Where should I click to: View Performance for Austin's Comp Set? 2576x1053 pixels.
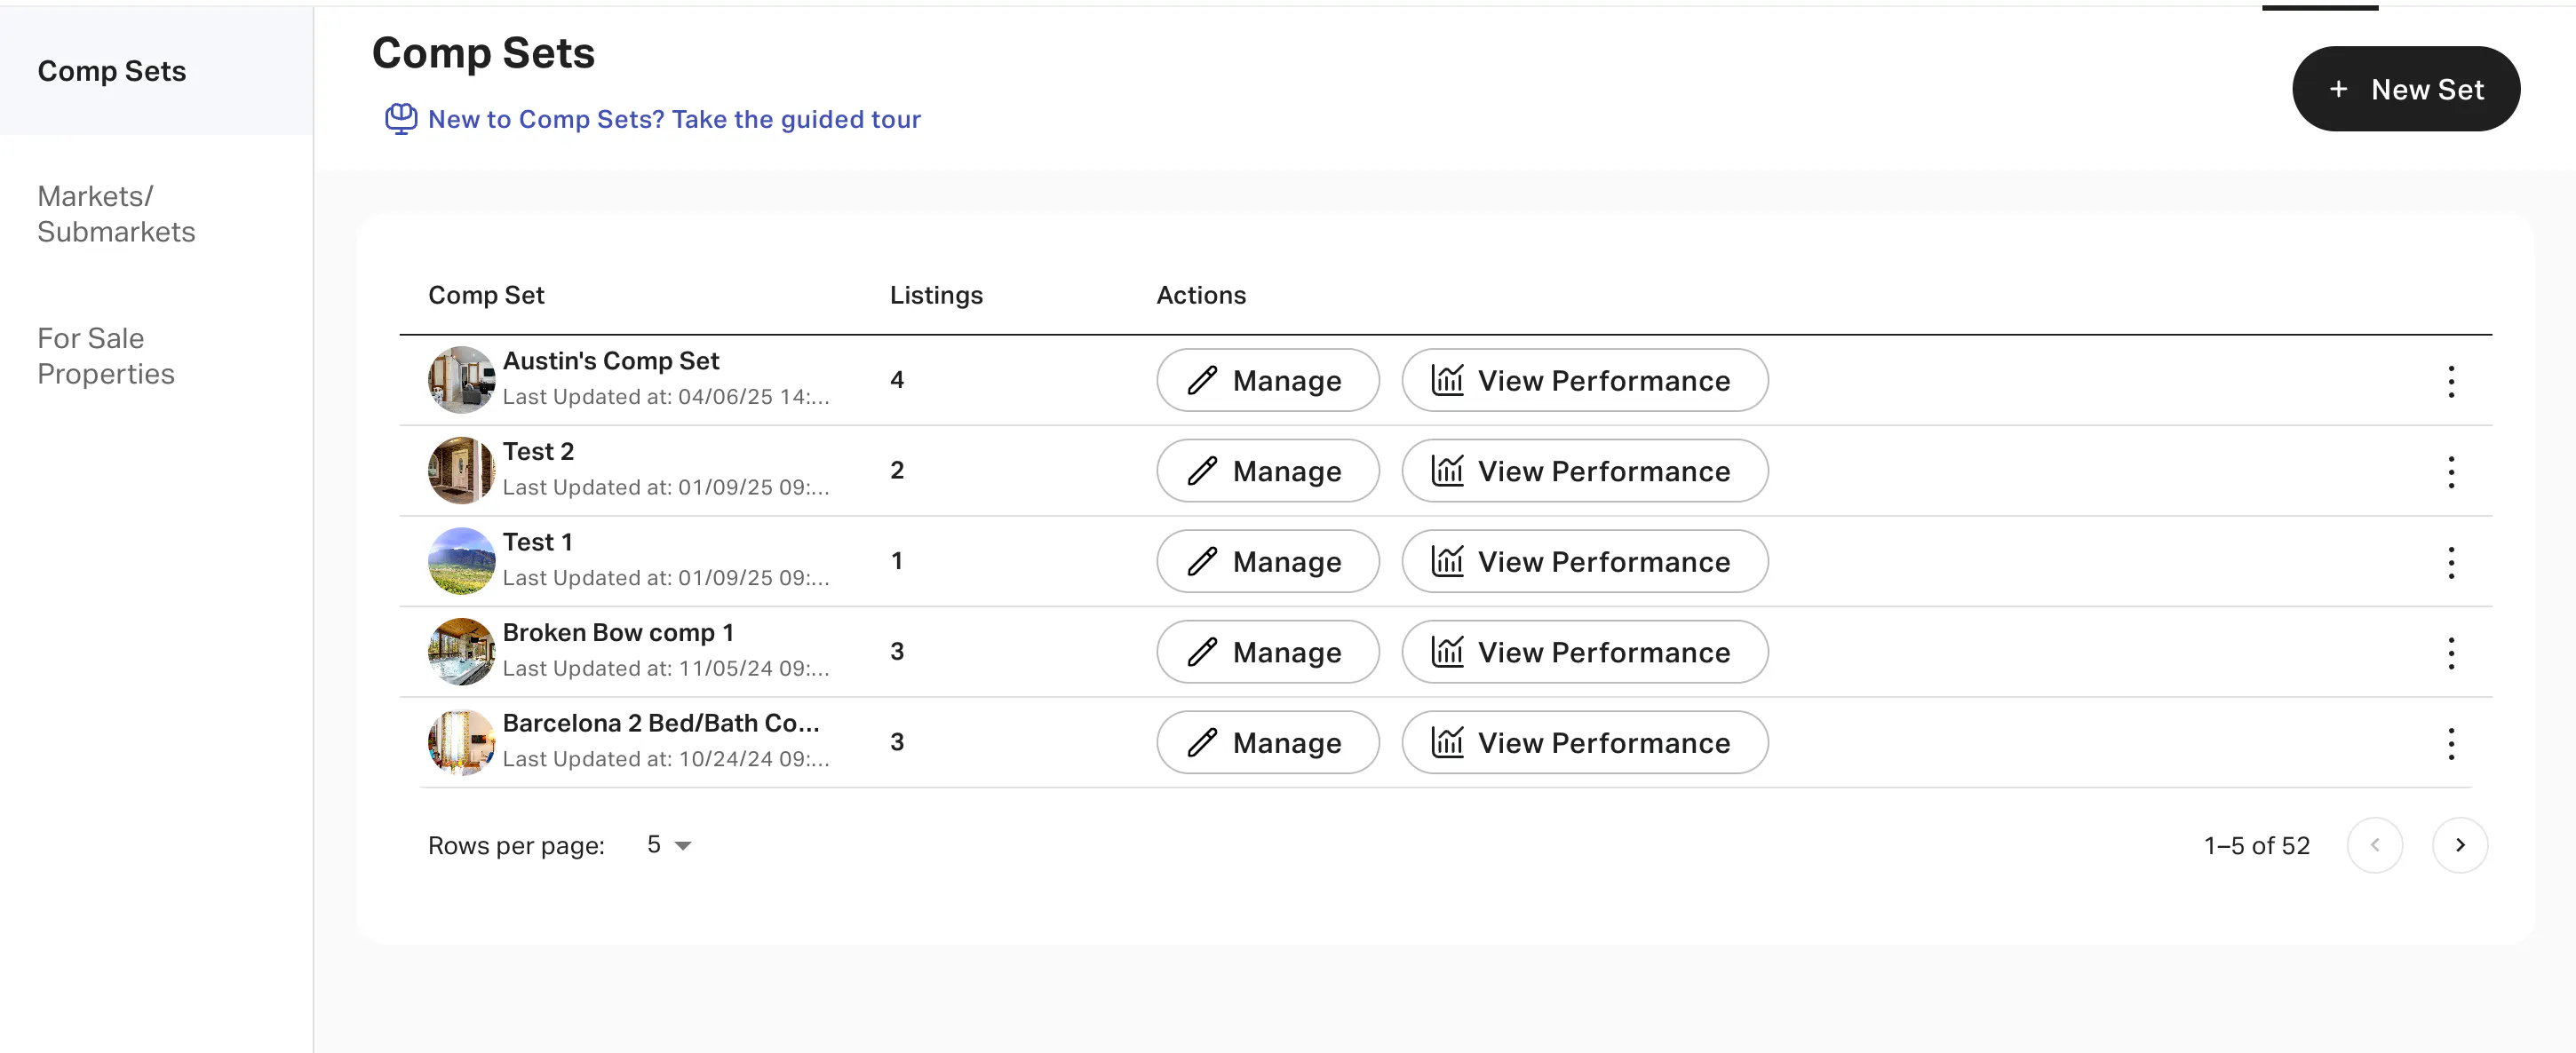tap(1584, 380)
